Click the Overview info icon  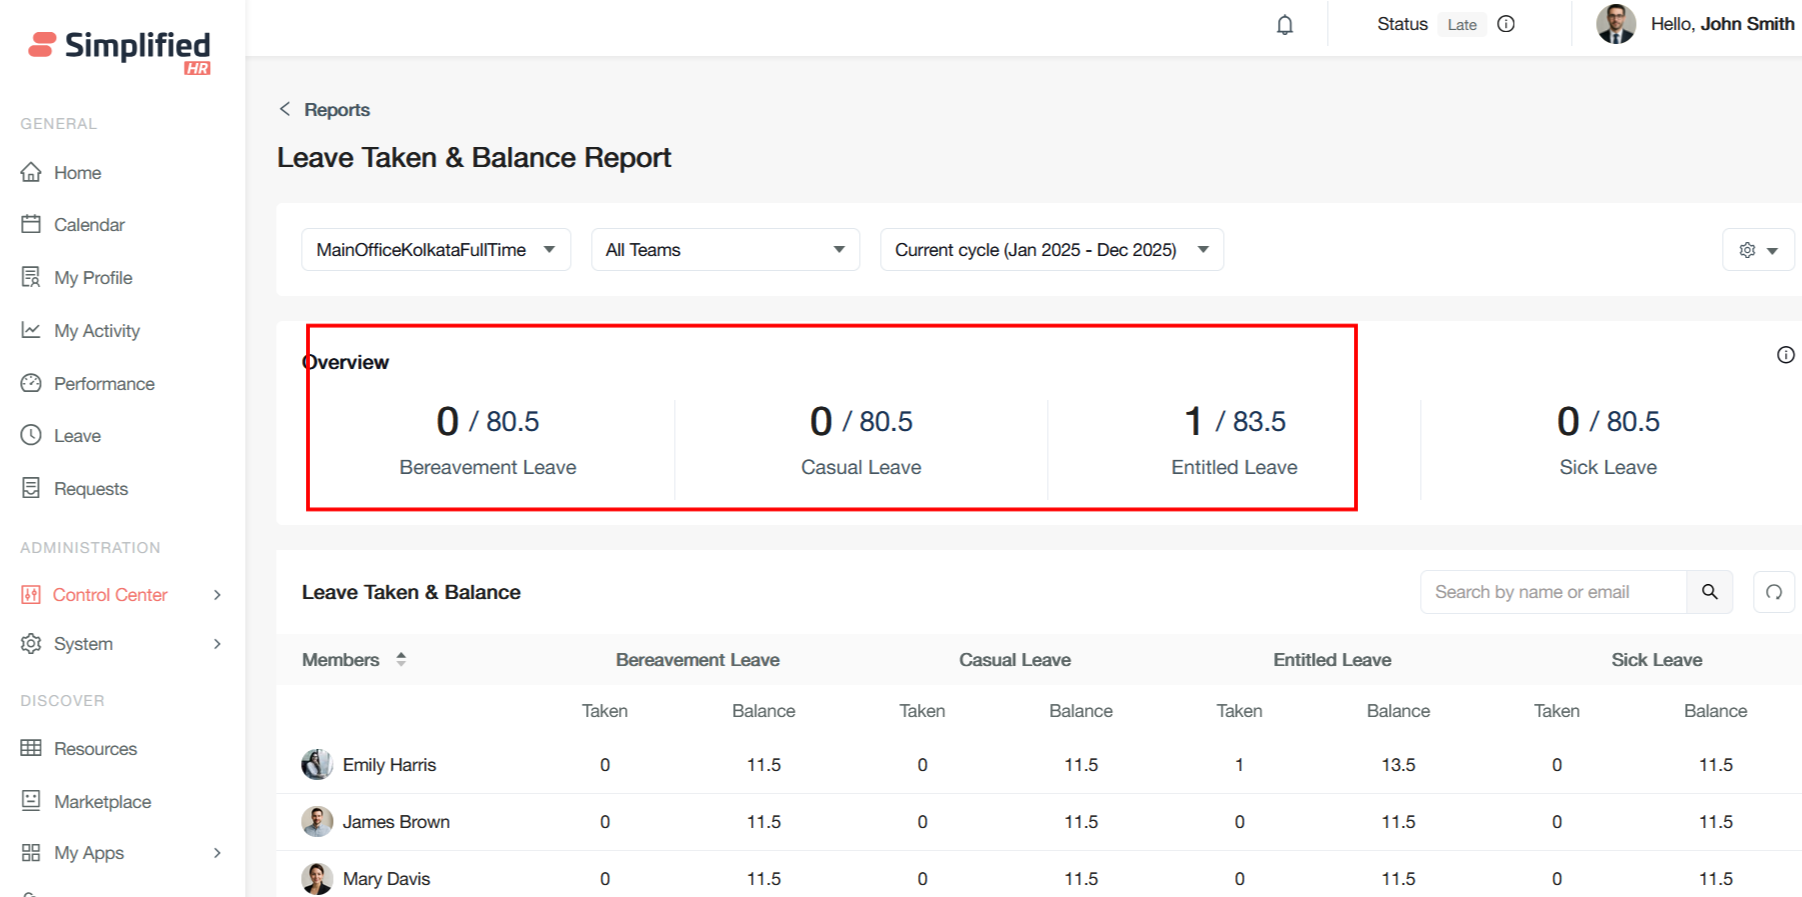point(1785,355)
